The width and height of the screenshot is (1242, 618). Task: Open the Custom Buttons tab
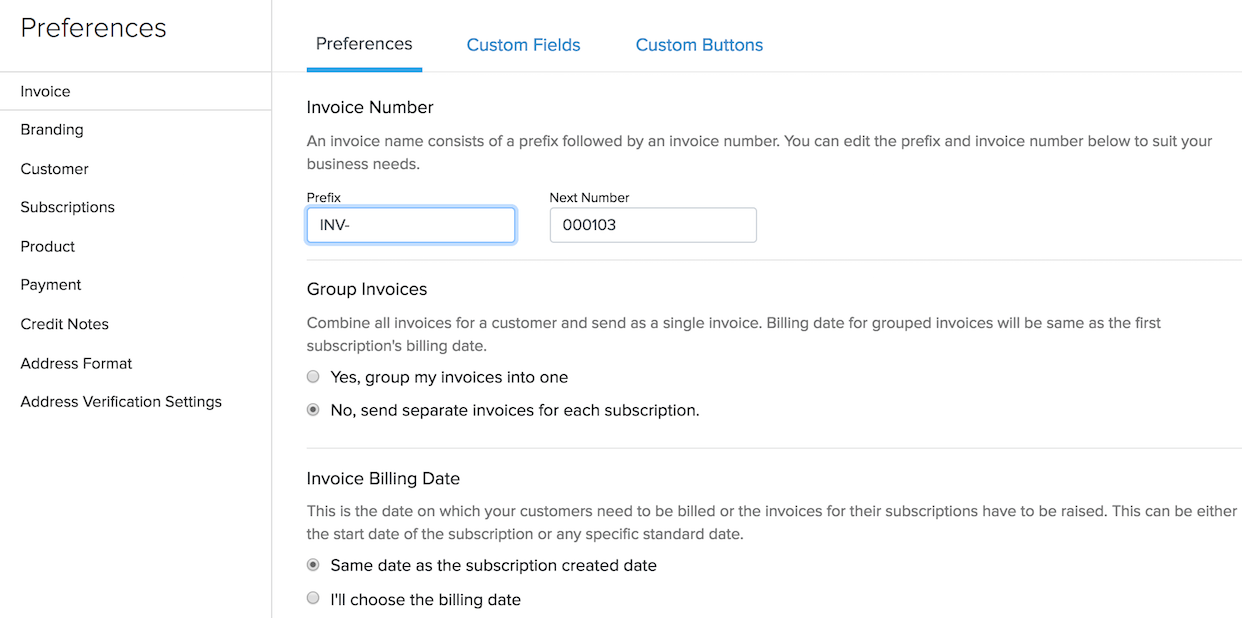click(698, 44)
